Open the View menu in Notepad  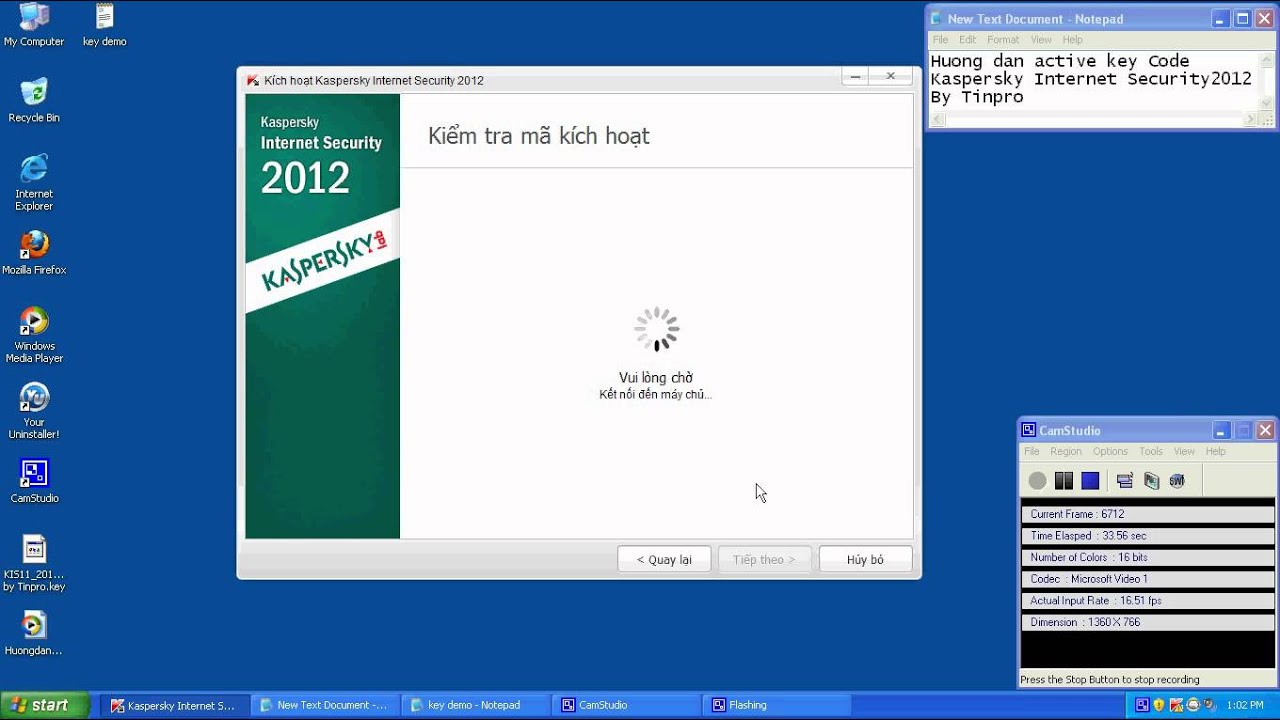tap(1041, 40)
